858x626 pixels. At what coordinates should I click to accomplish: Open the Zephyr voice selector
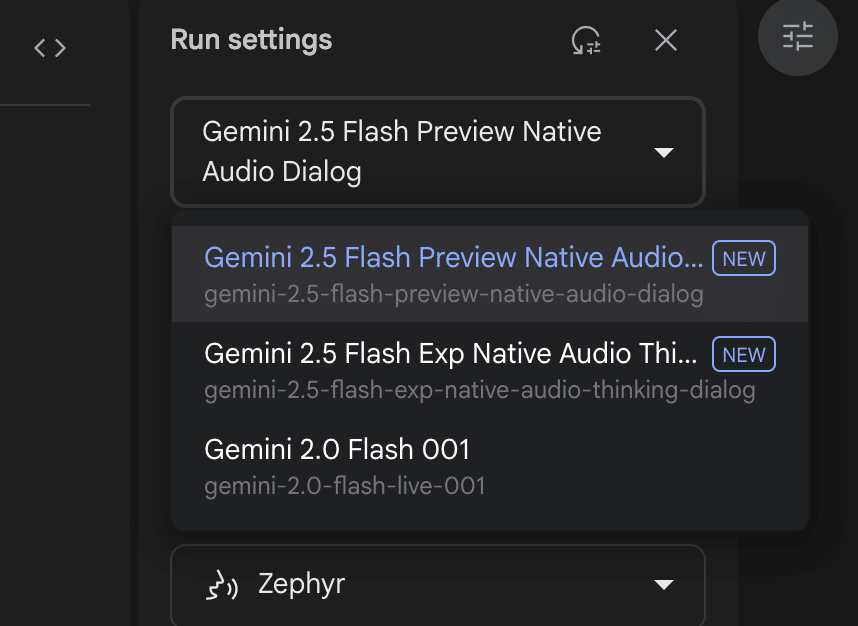click(x=438, y=584)
